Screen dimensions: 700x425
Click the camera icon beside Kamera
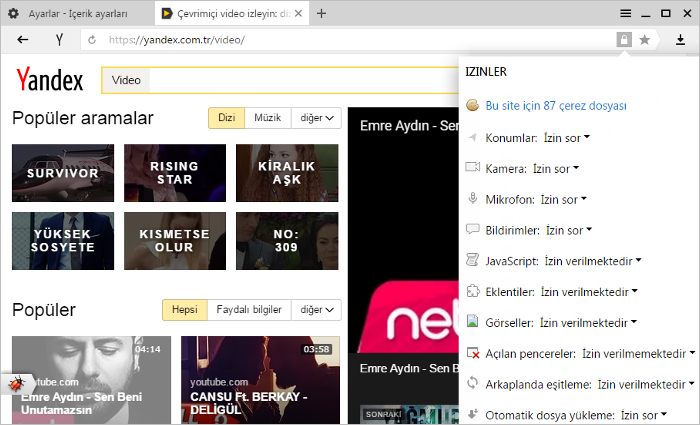coord(472,167)
